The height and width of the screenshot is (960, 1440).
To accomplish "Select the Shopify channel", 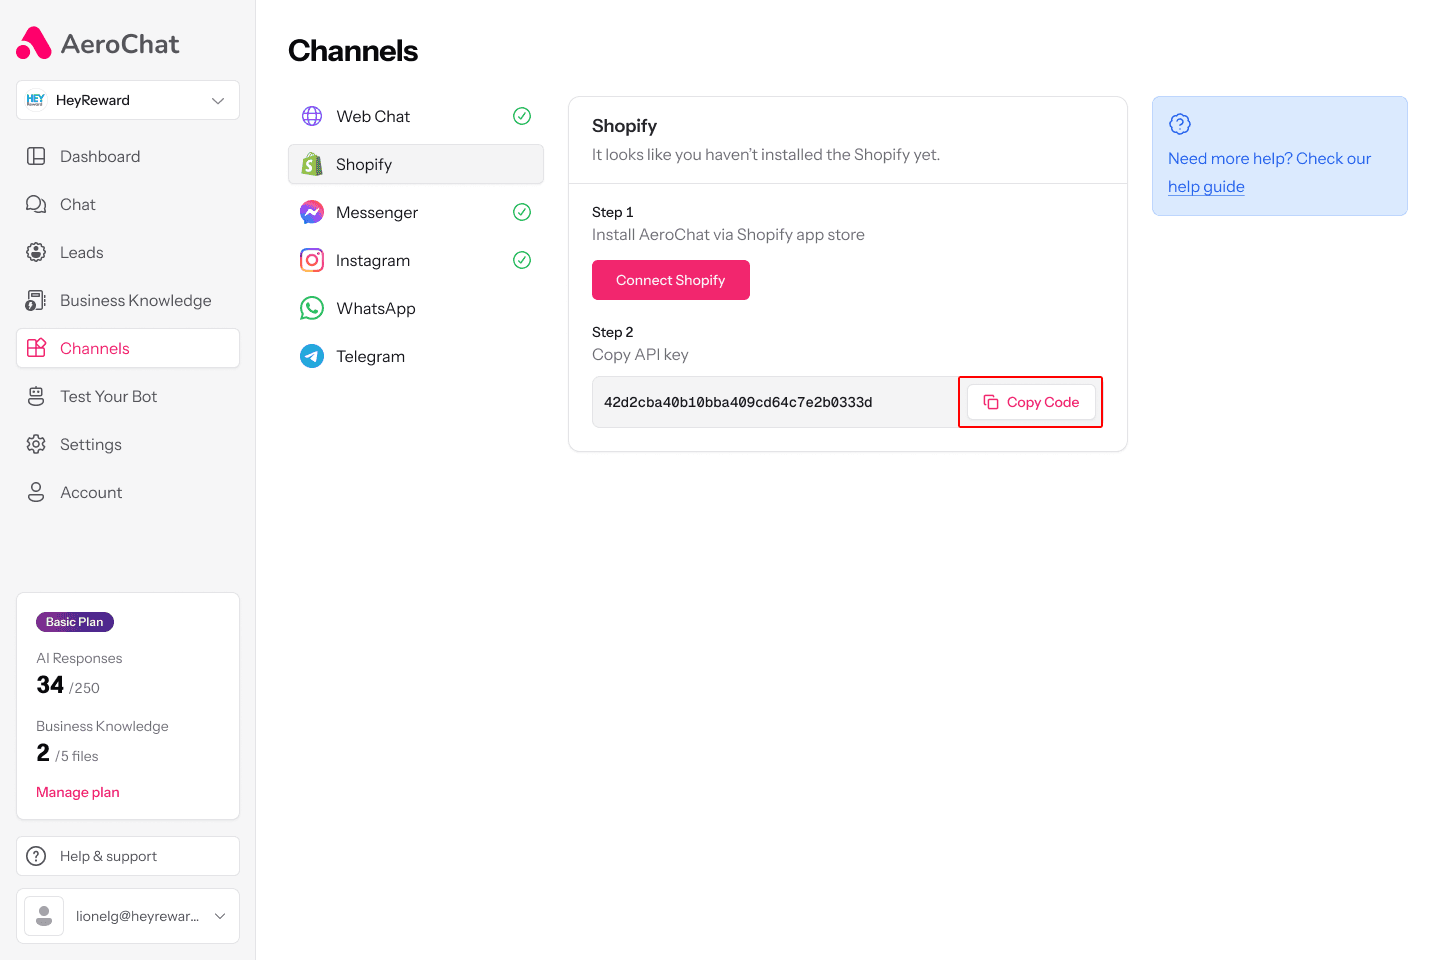I will pyautogui.click(x=416, y=164).
